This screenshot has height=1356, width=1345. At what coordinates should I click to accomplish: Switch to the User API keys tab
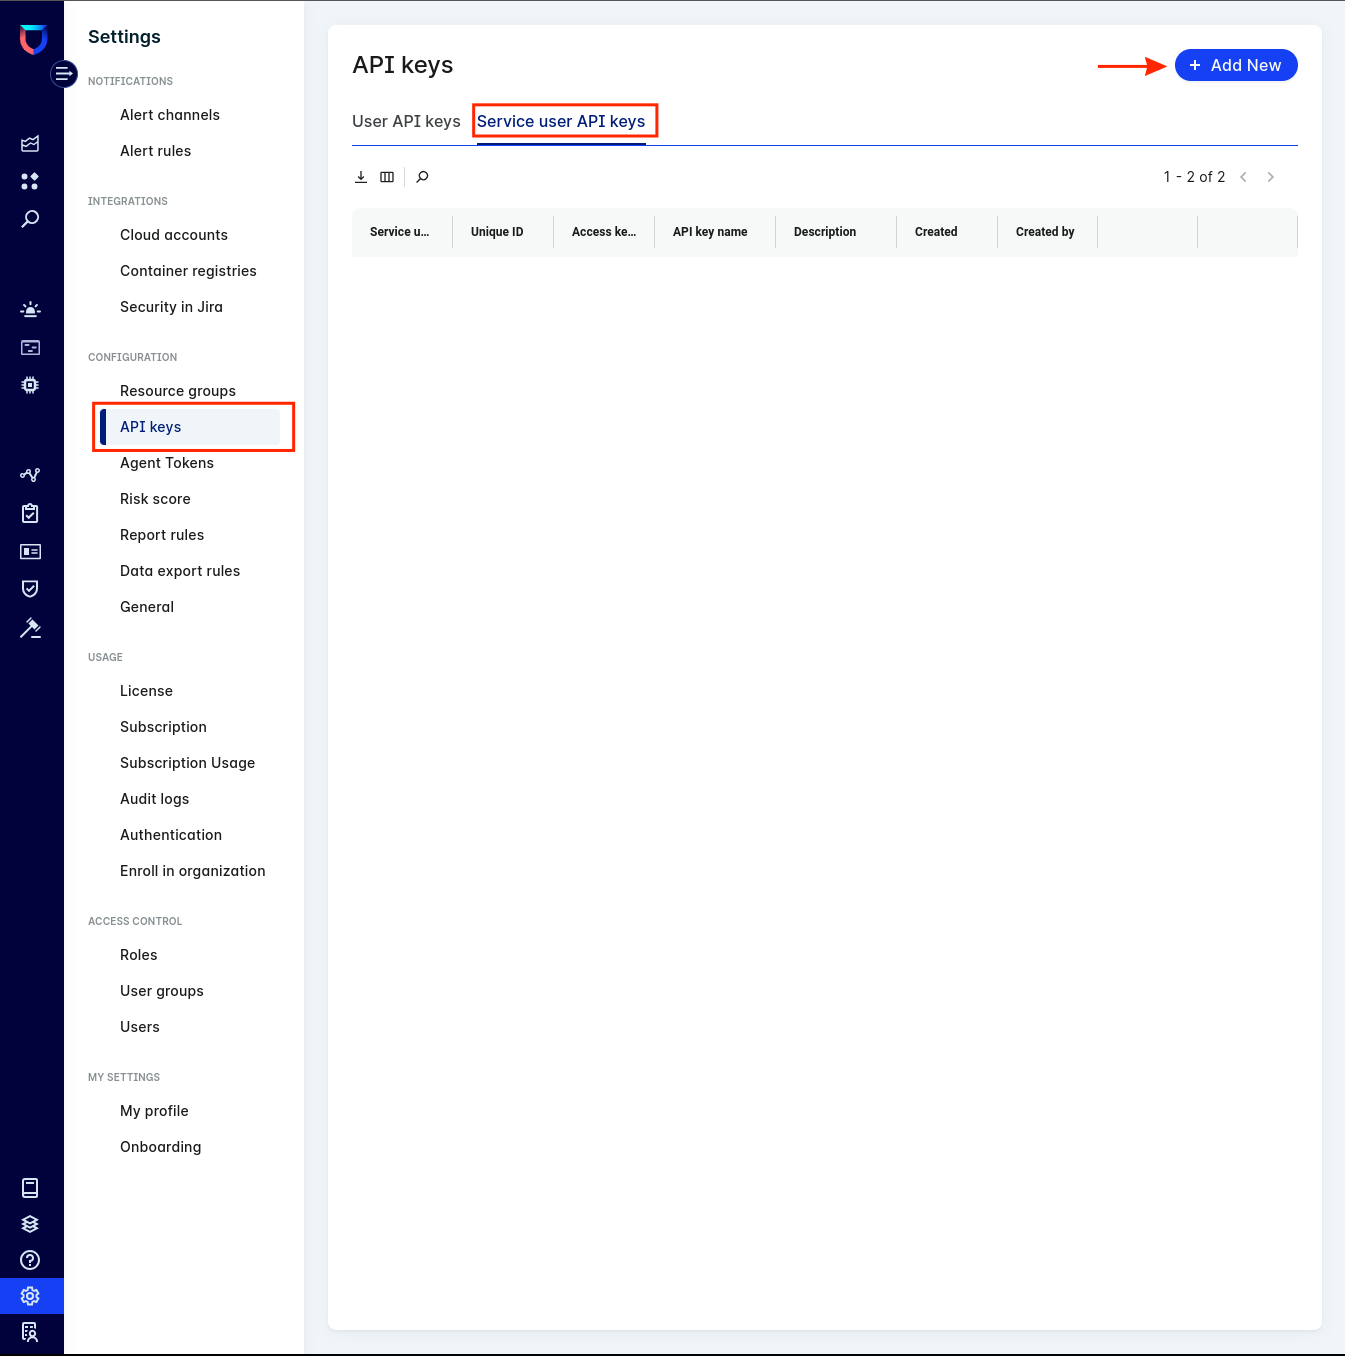tap(406, 121)
